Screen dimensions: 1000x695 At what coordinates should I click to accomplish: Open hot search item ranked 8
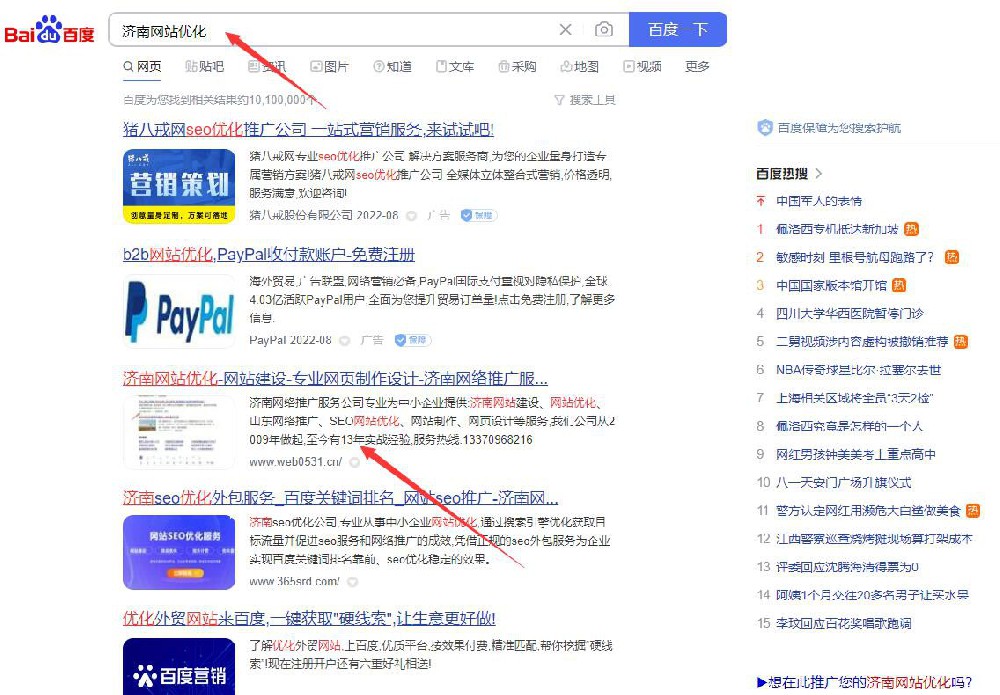point(849,426)
